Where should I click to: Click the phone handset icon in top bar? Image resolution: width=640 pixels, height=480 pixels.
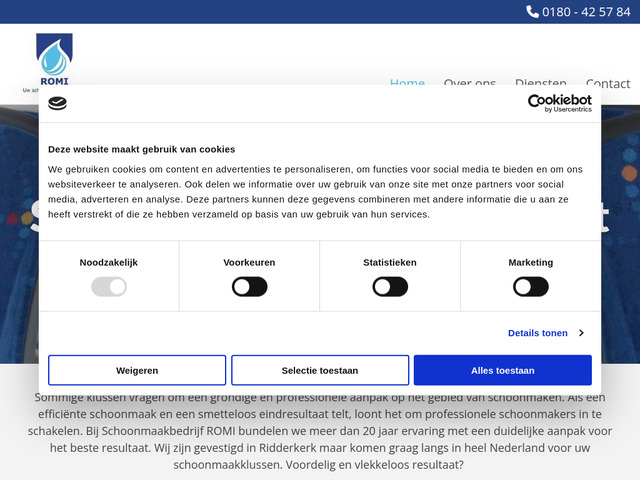pos(532,12)
